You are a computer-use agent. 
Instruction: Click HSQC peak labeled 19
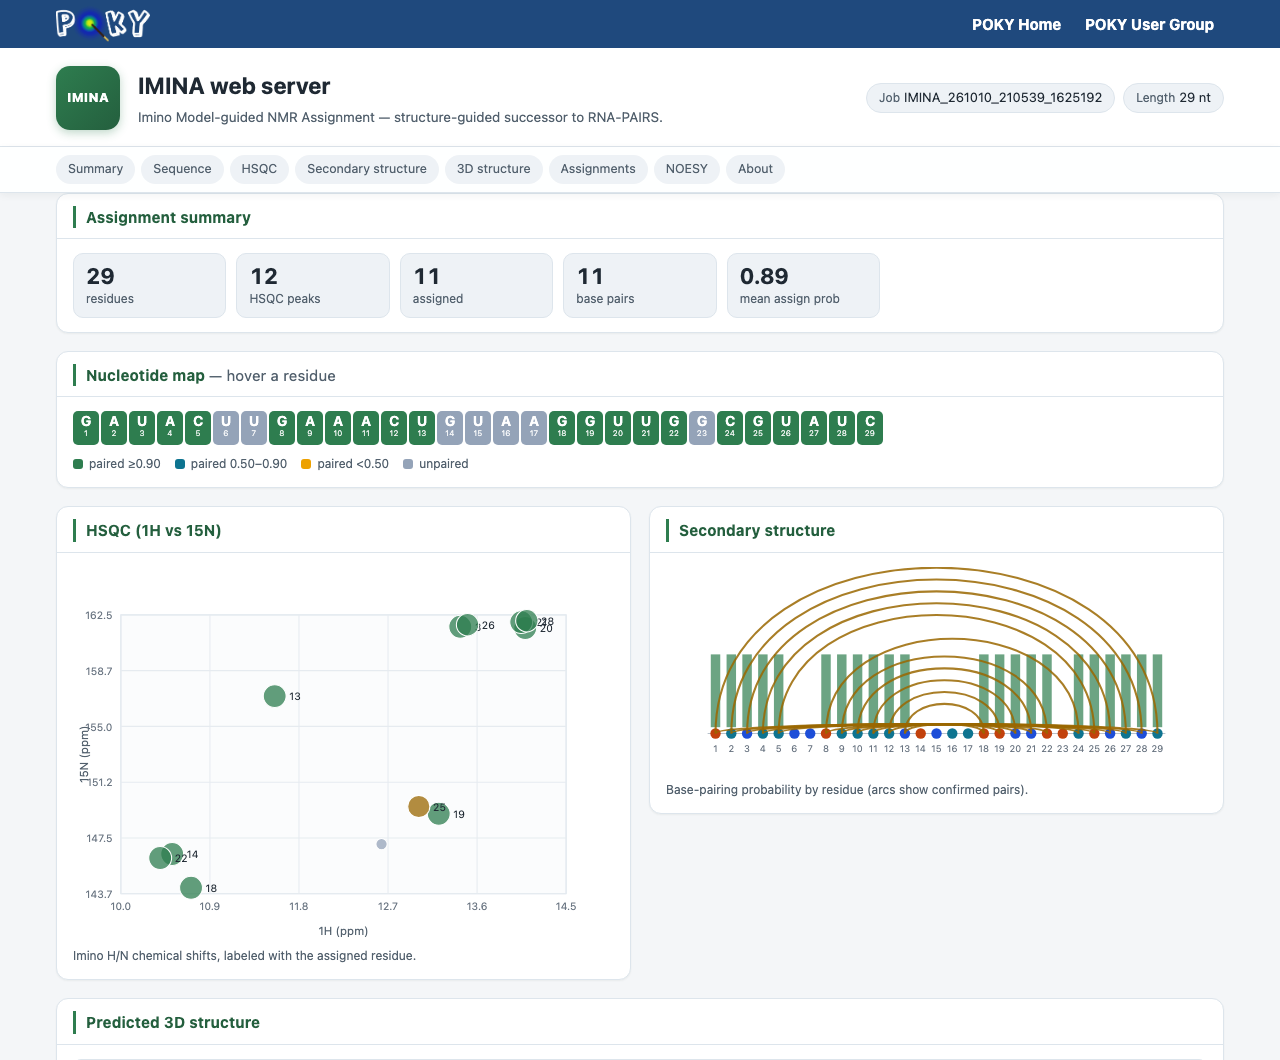[x=439, y=815]
